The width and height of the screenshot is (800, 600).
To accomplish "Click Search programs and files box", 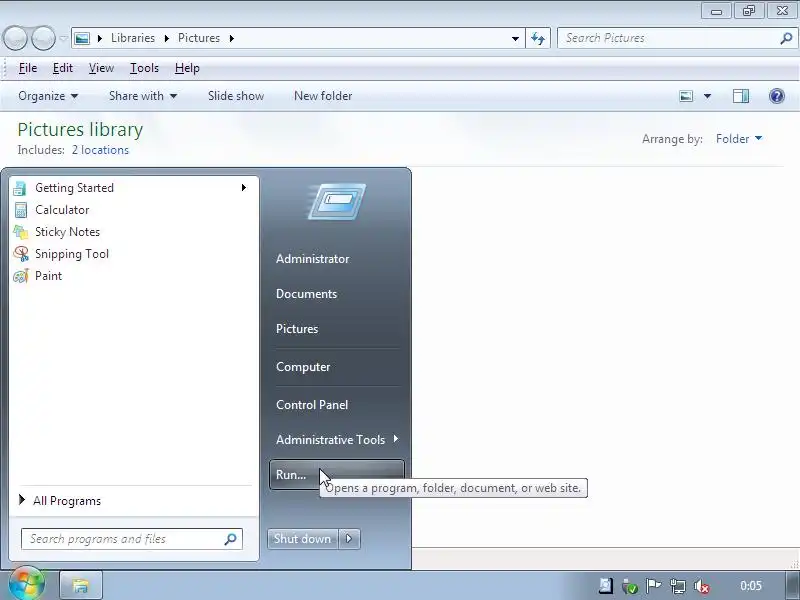I will 132,539.
